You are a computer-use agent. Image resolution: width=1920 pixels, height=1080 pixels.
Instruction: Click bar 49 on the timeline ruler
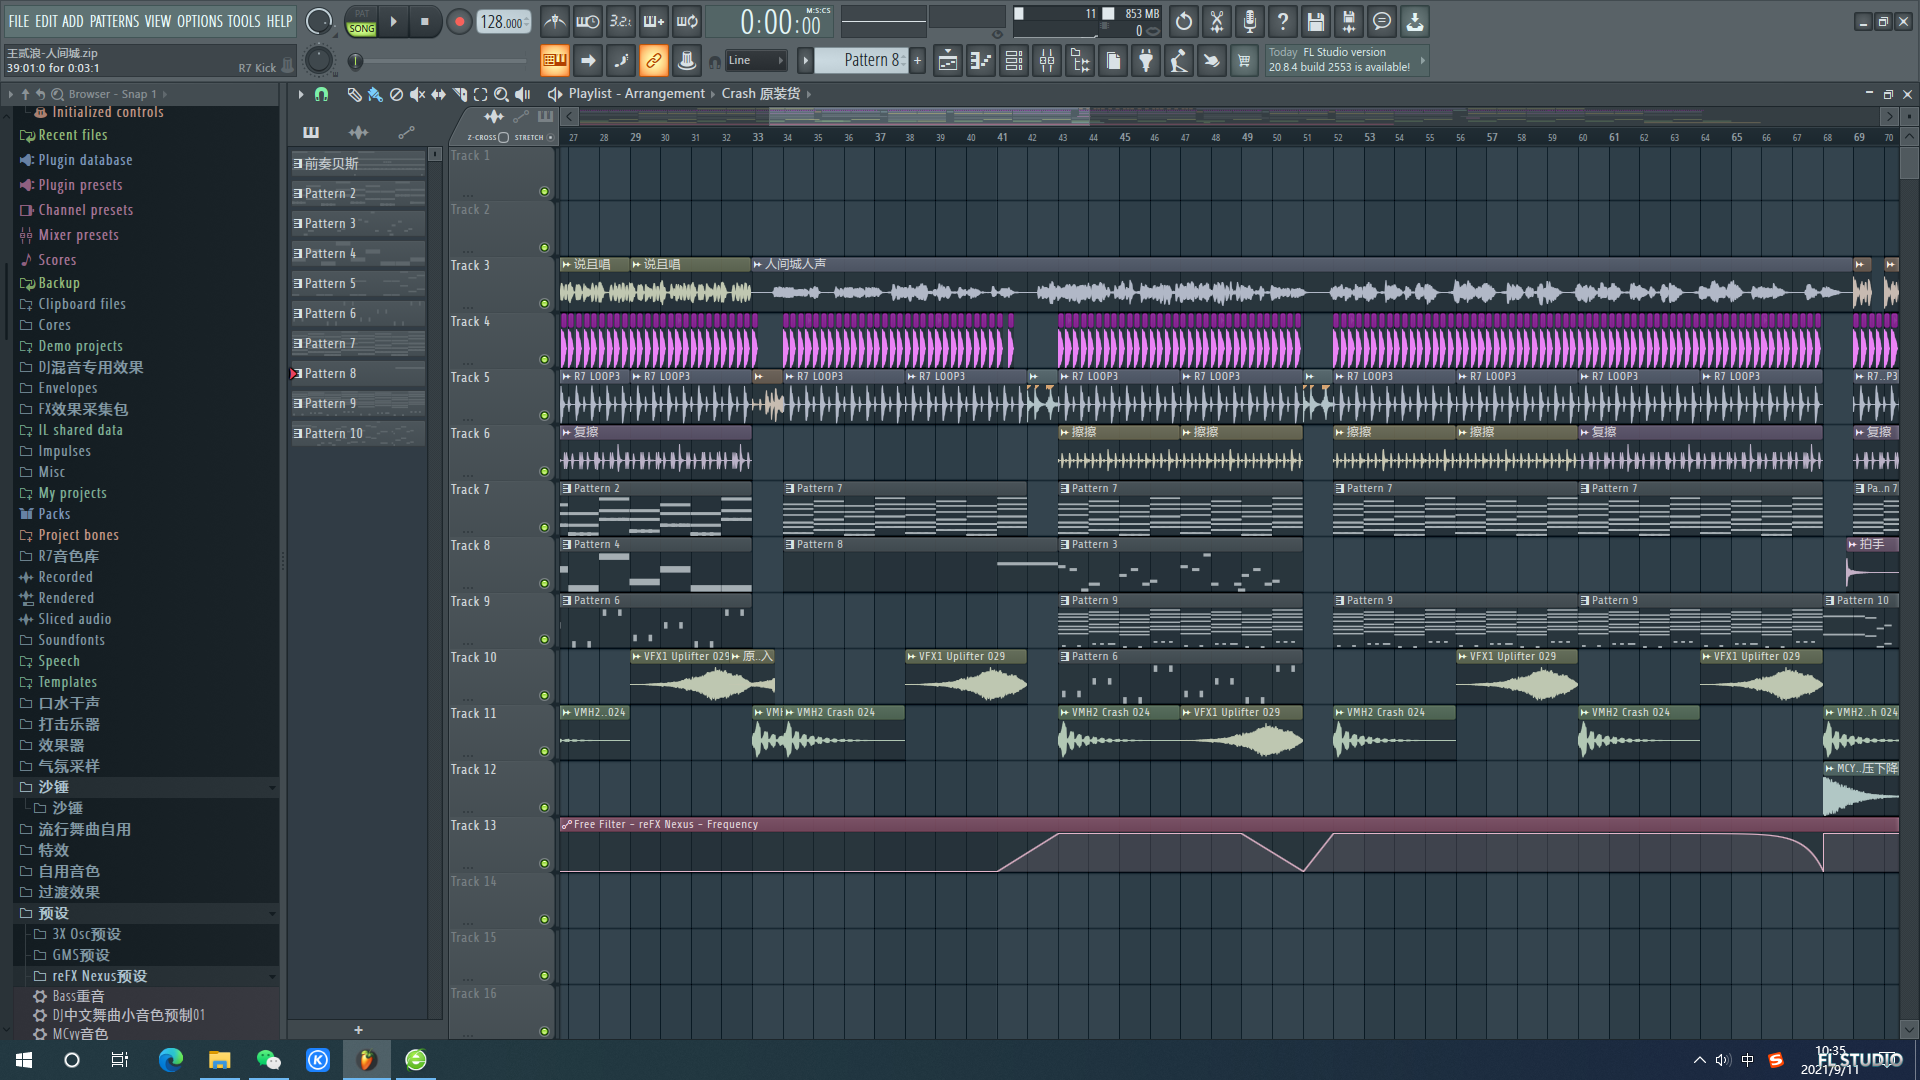point(1247,137)
